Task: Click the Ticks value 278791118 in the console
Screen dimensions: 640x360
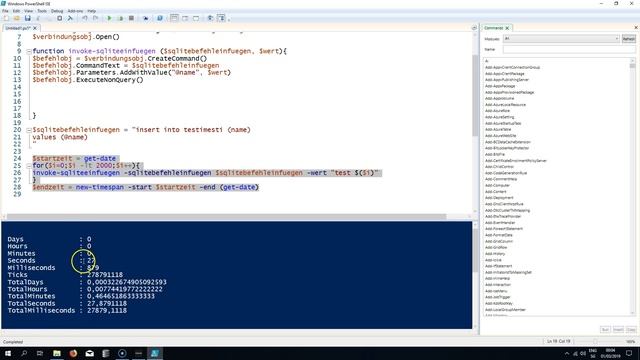Action: (104, 275)
